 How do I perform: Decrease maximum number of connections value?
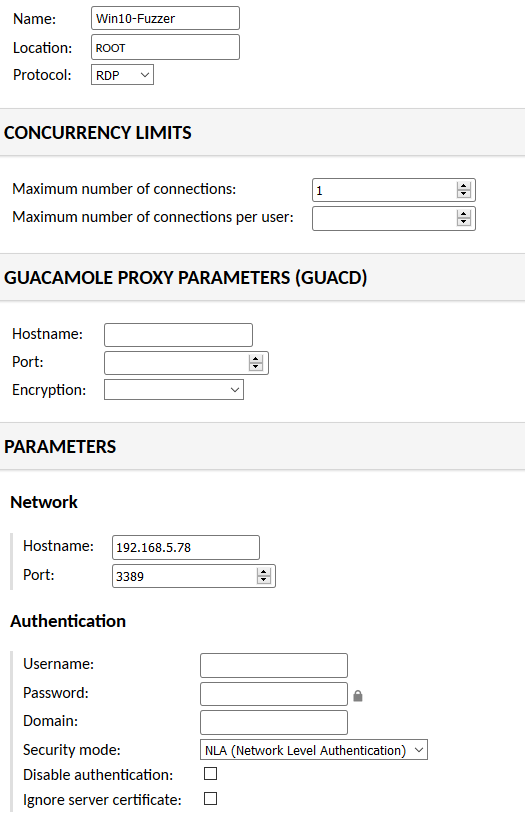(x=464, y=194)
